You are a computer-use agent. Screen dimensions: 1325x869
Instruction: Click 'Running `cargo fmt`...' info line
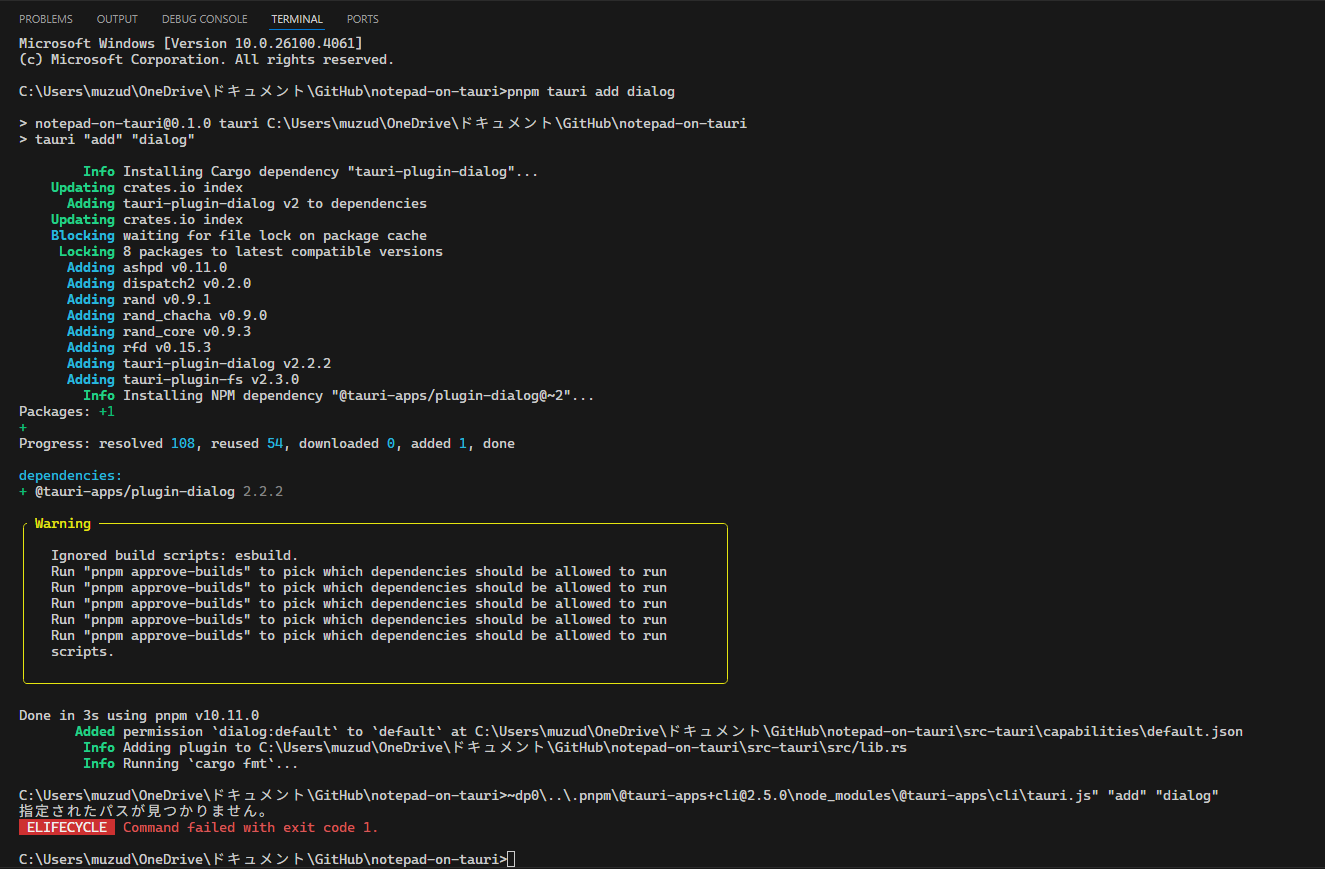pos(191,764)
